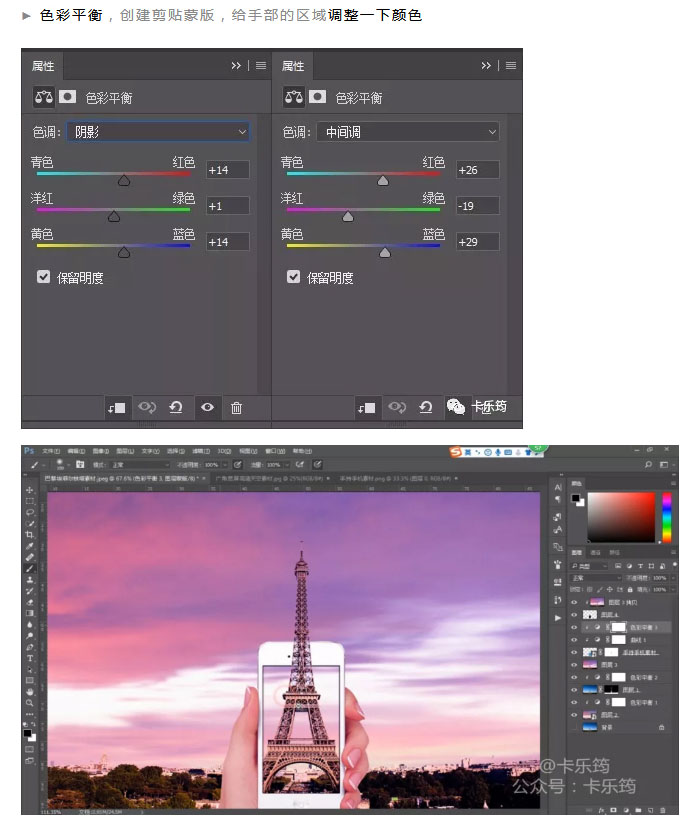700x819 pixels.
Task: Toggle adjustment visibility eye in shadows panel
Action: (207, 407)
